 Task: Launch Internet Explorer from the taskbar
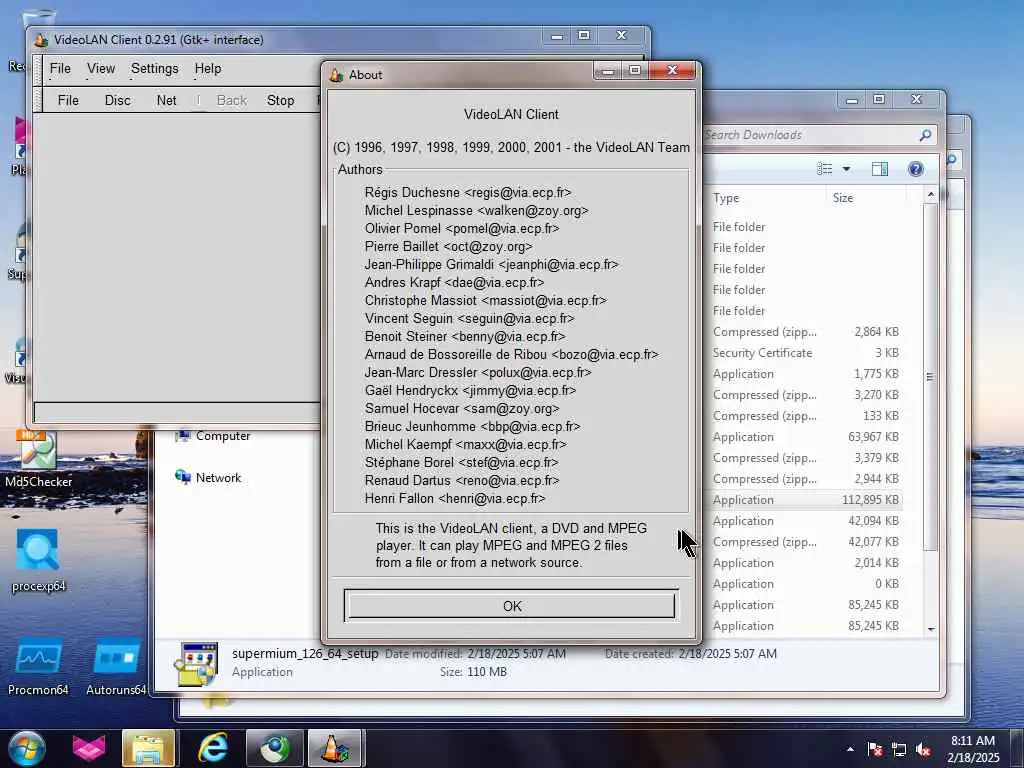(213, 748)
